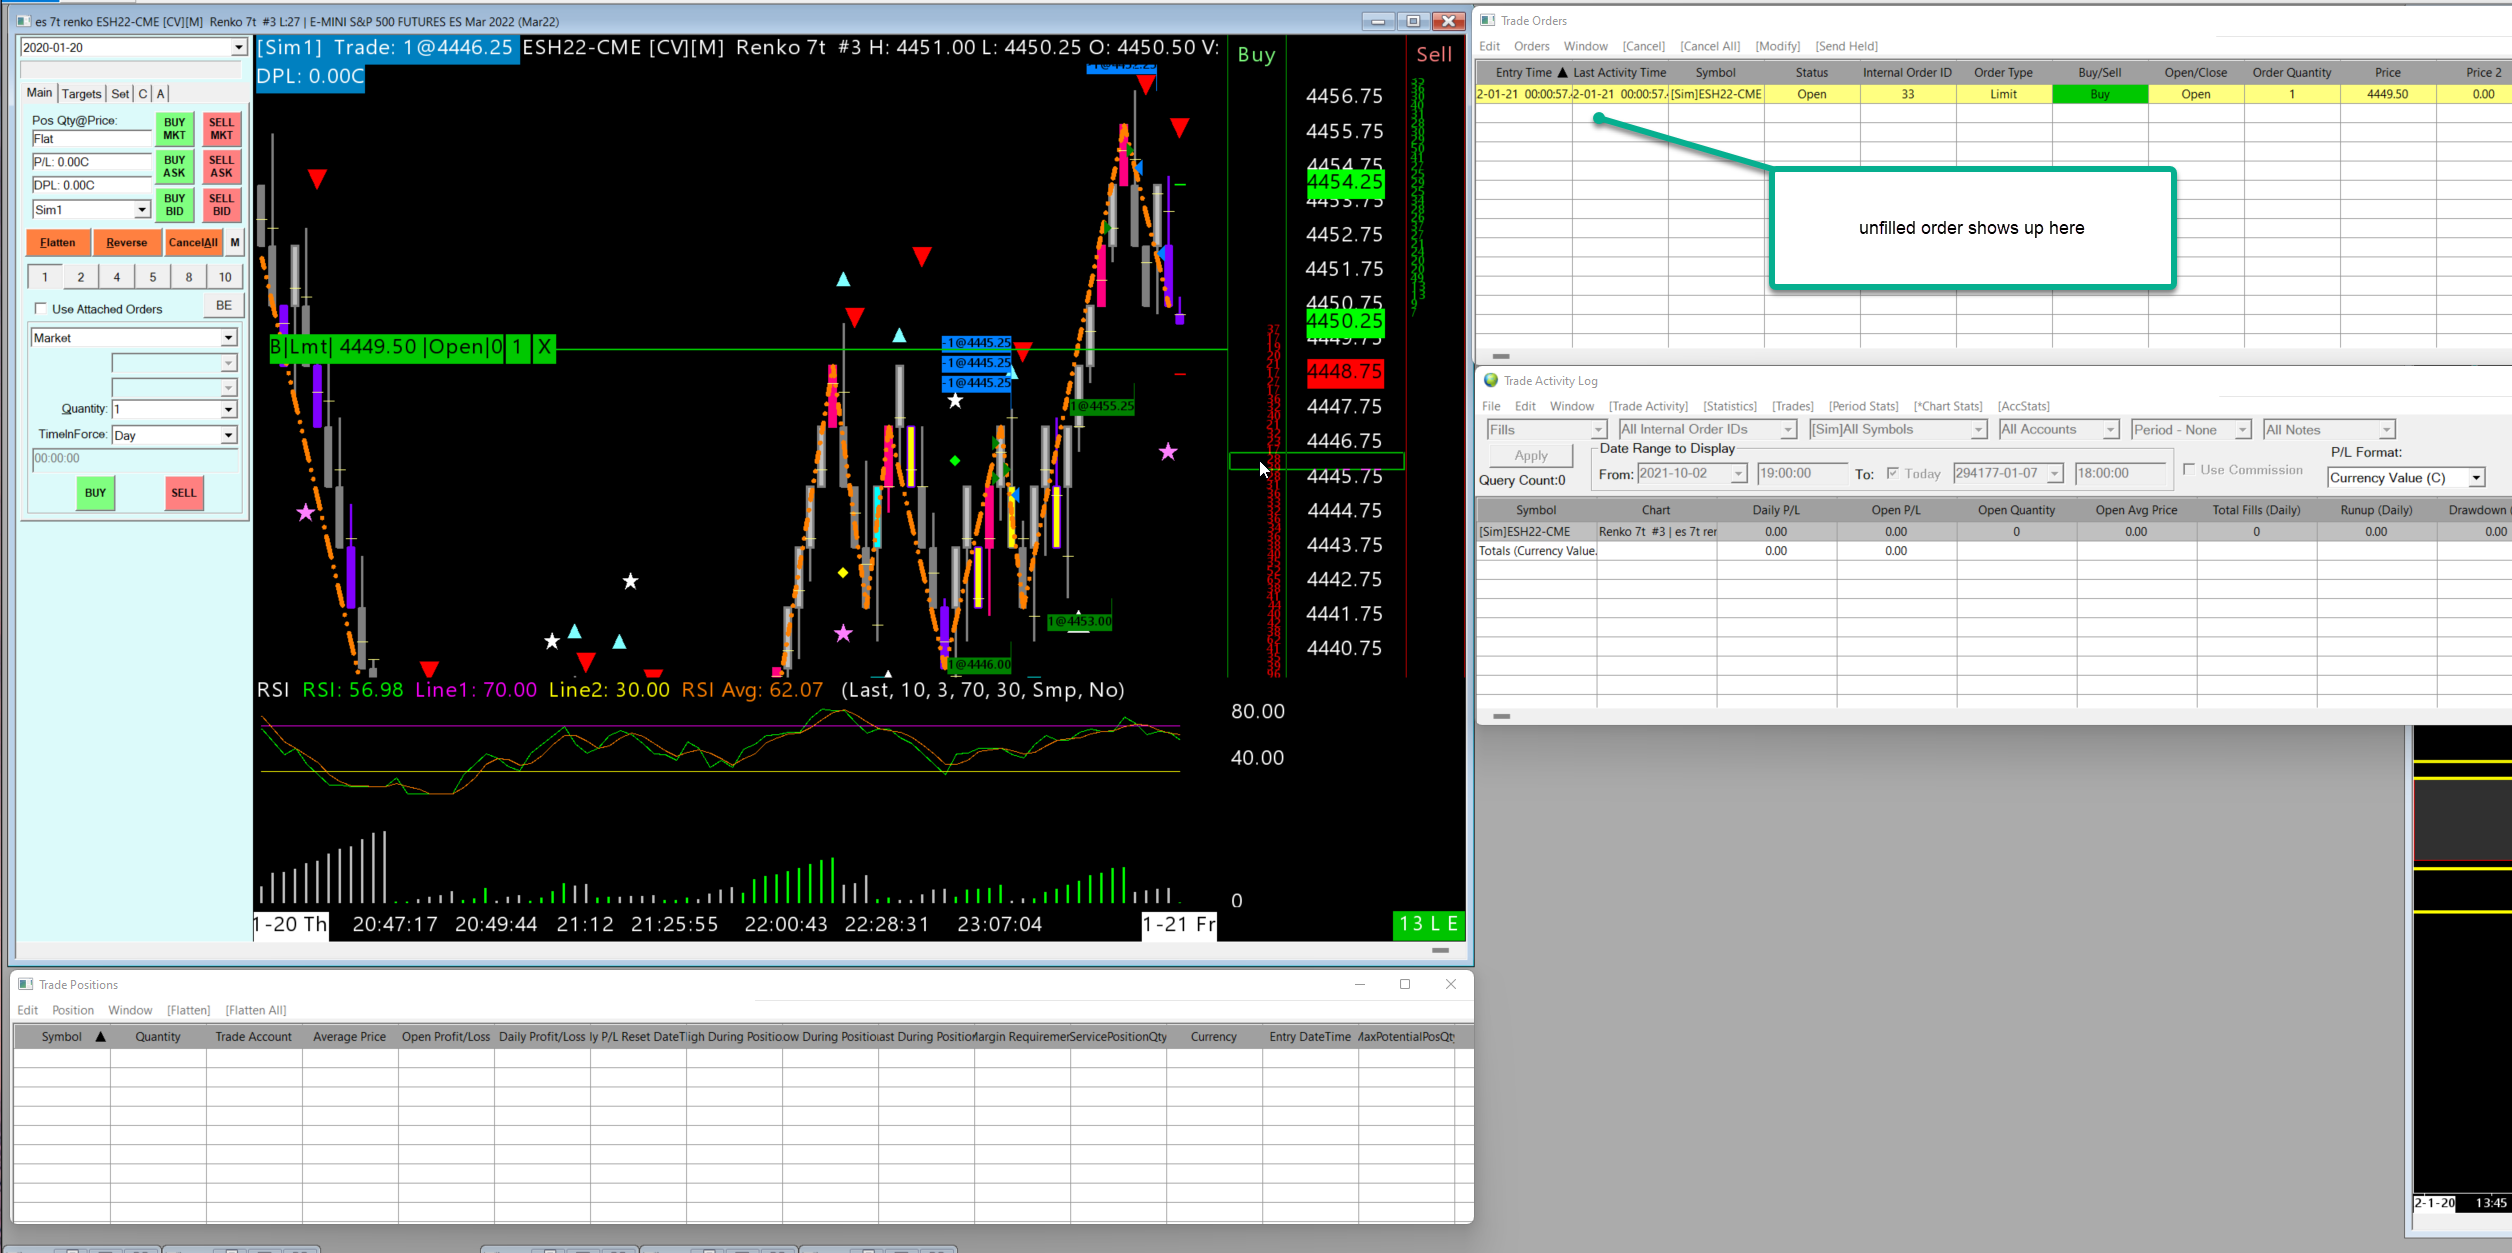The width and height of the screenshot is (2512, 1253).
Task: Click SELL ASK in trade panel
Action: [x=221, y=167]
